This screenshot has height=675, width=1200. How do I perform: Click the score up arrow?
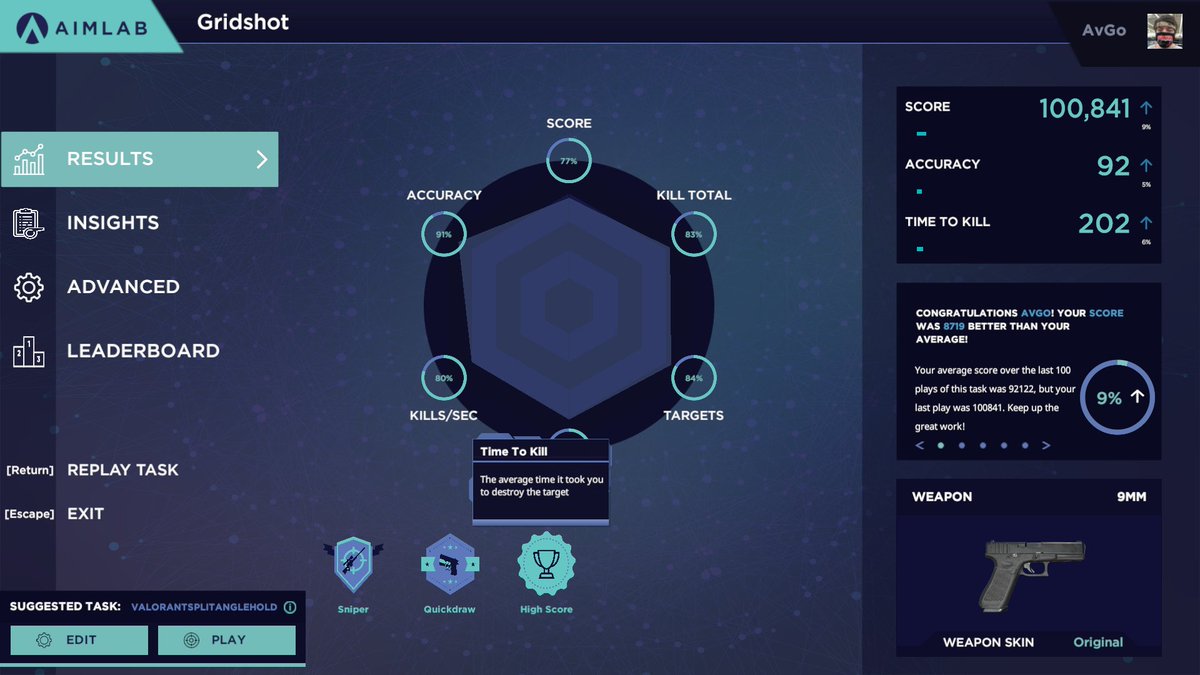[1146, 107]
